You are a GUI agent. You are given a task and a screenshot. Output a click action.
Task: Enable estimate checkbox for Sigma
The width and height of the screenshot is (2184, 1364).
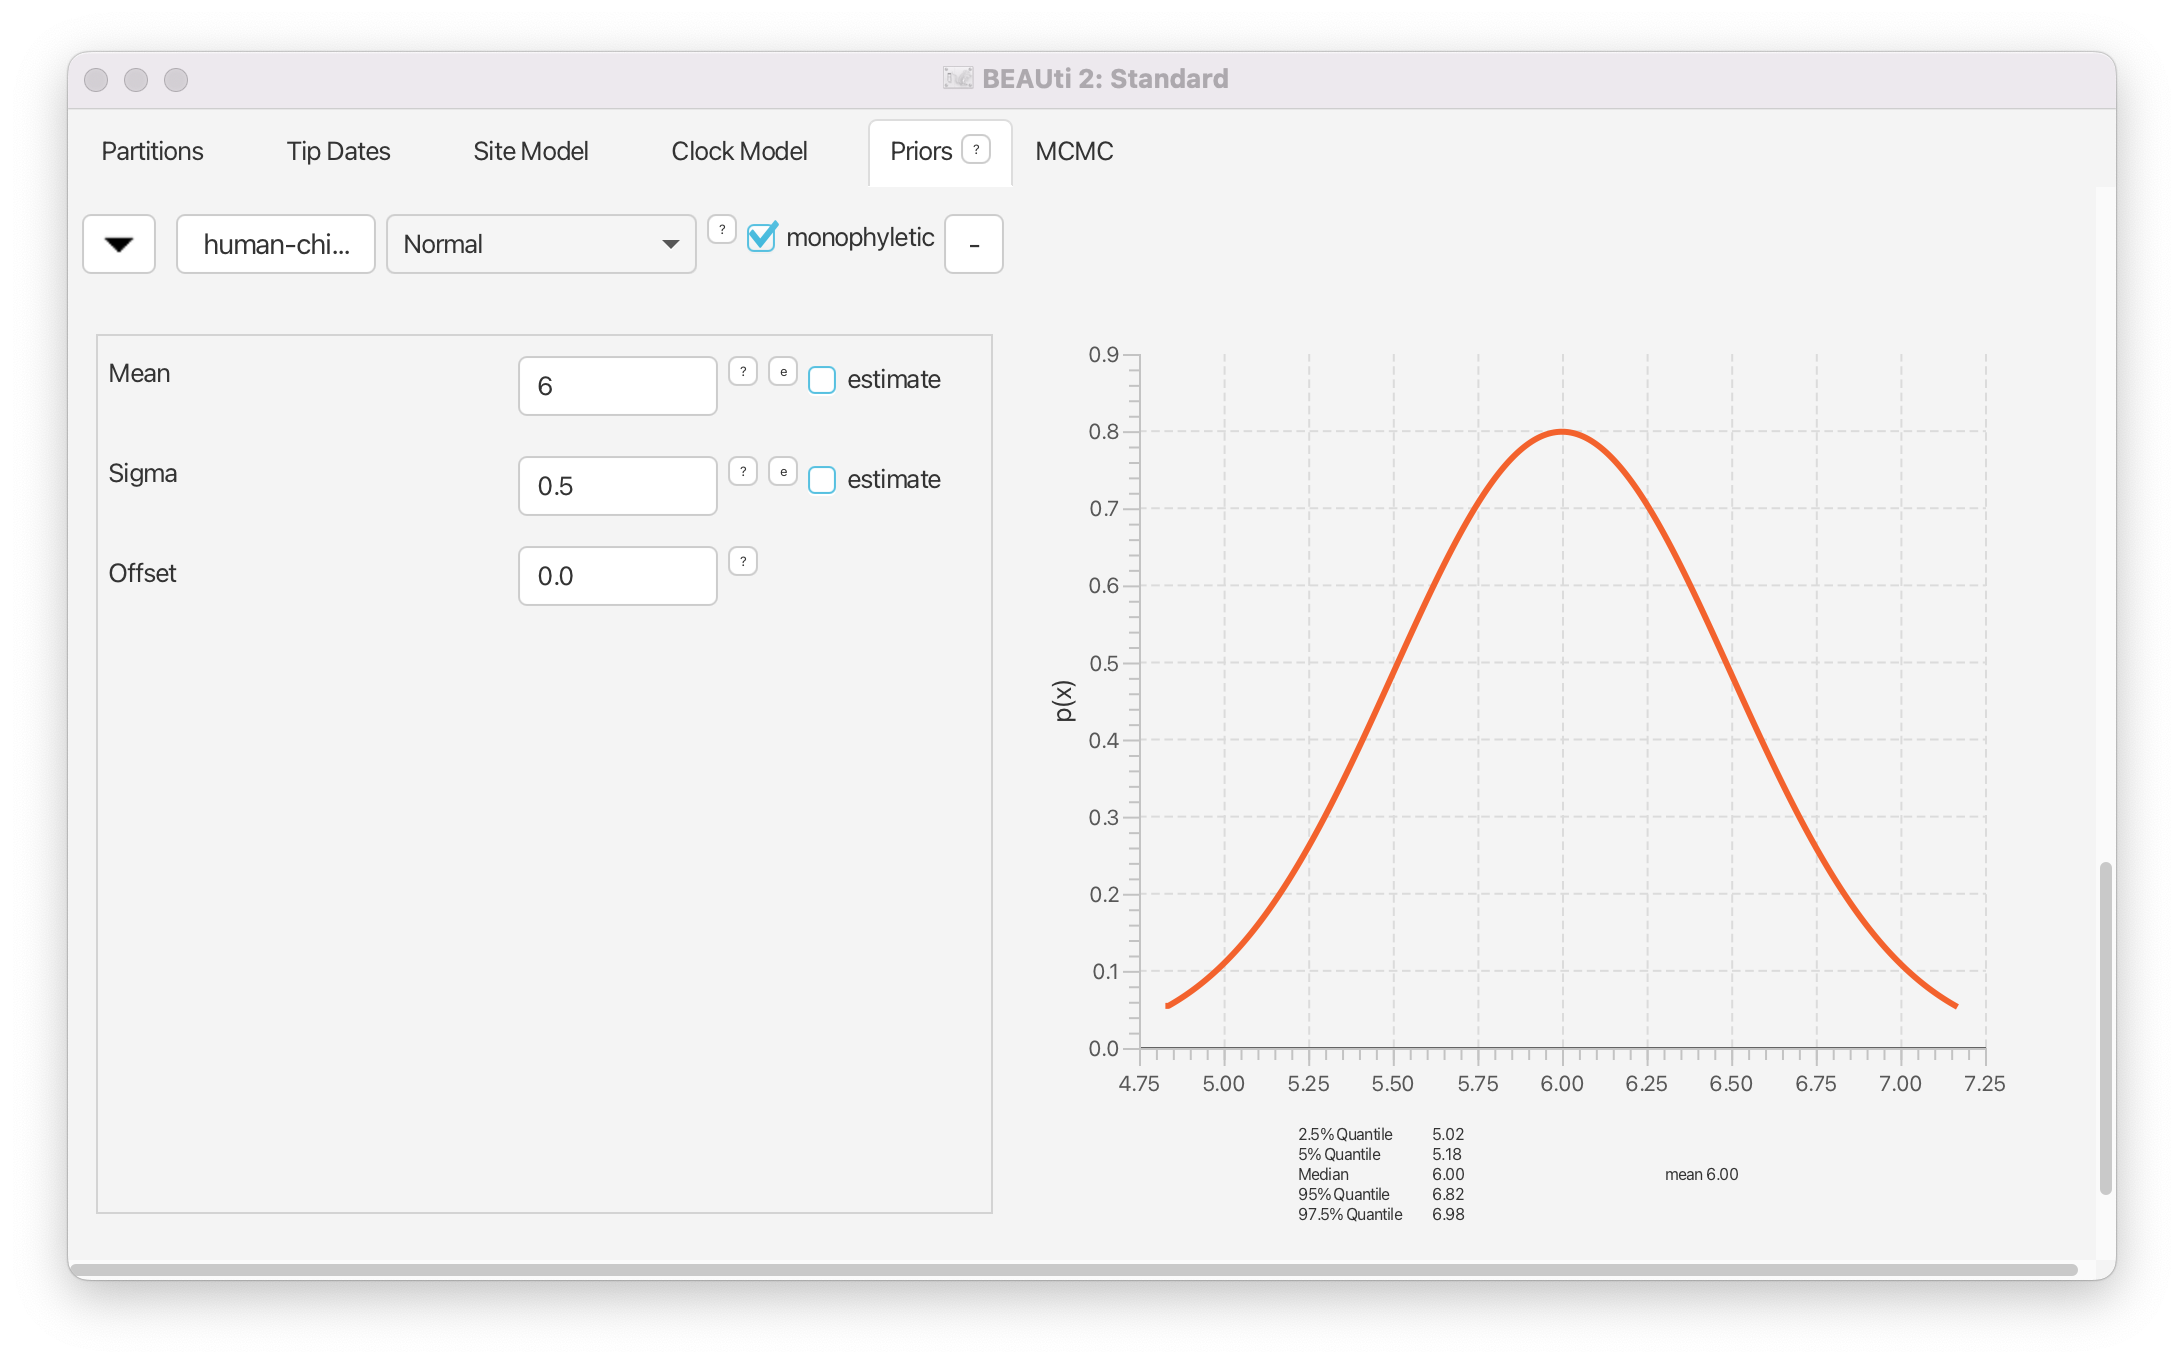click(x=821, y=480)
